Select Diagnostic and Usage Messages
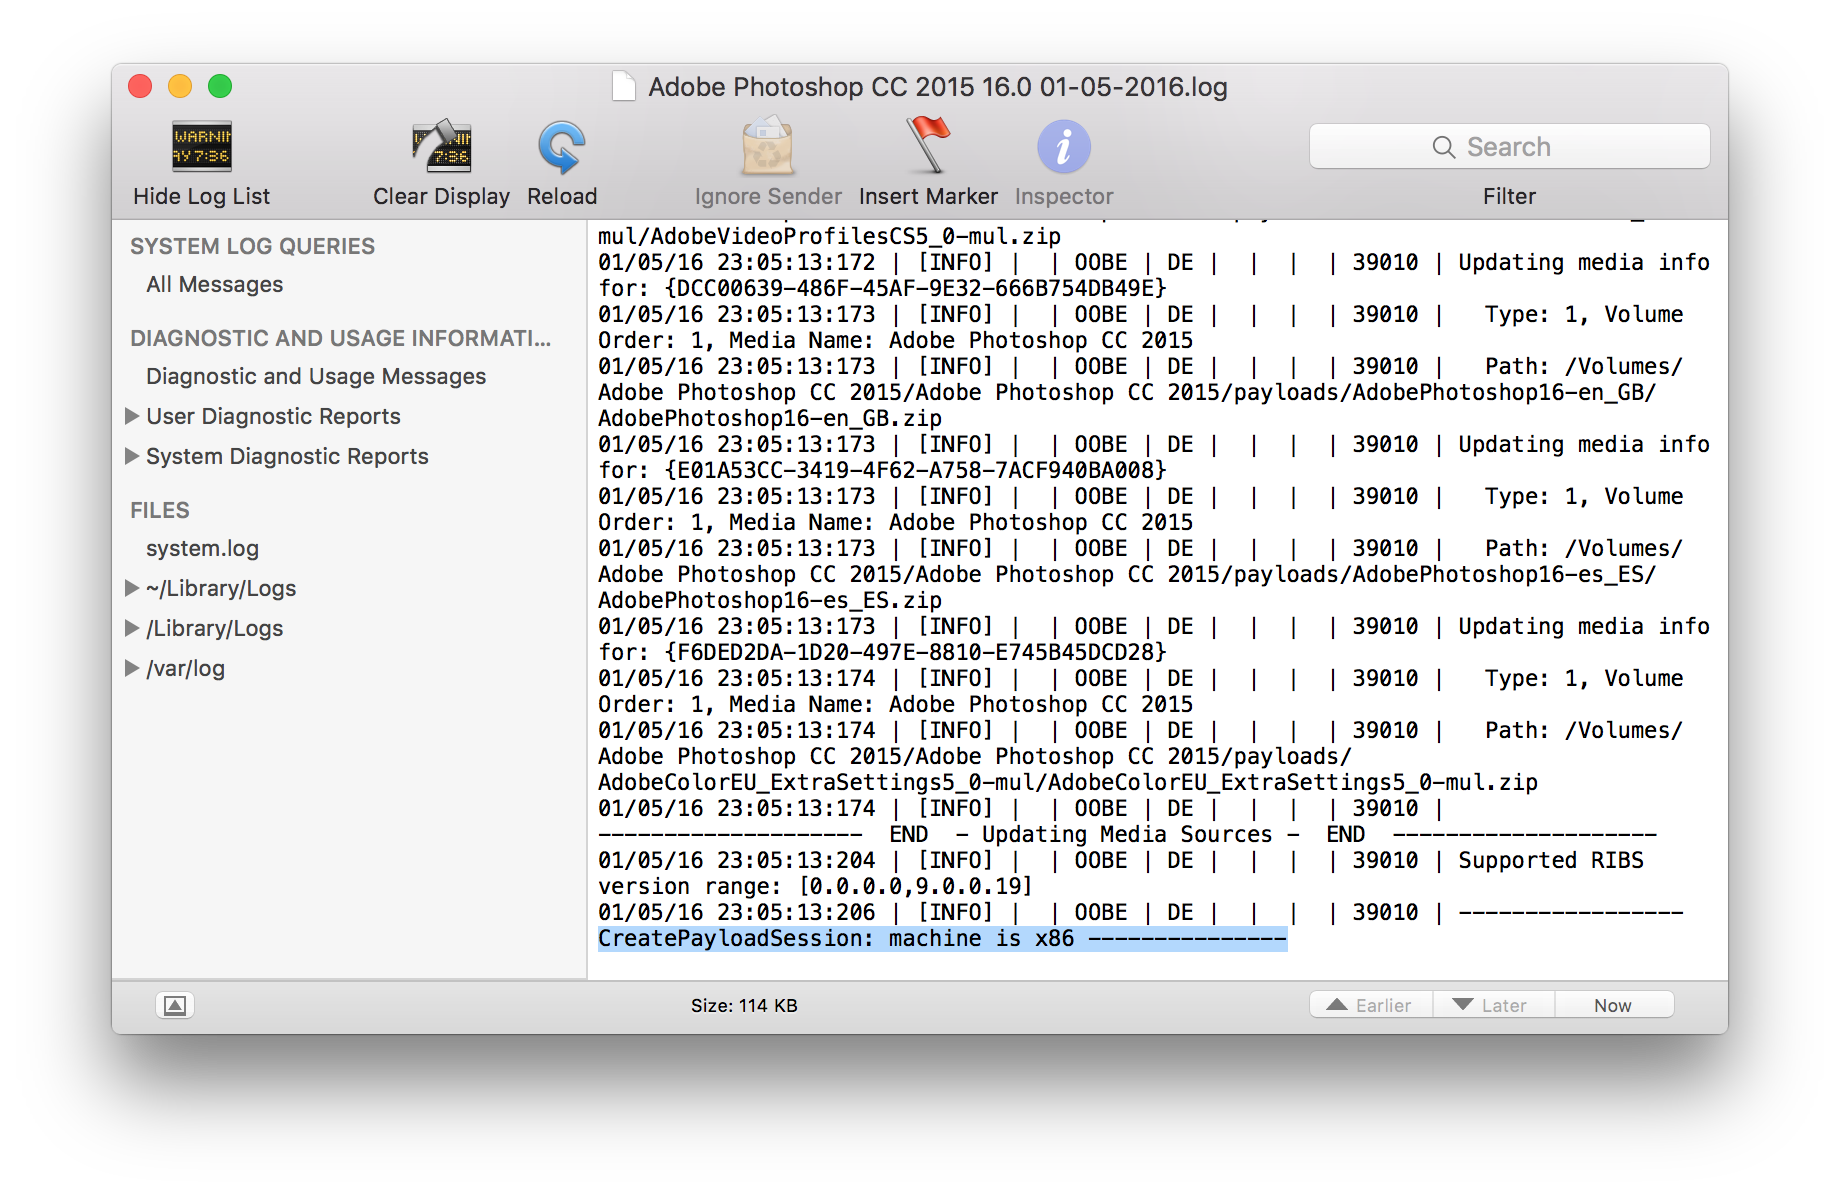Screen dimensions: 1840x1194 click(x=316, y=376)
